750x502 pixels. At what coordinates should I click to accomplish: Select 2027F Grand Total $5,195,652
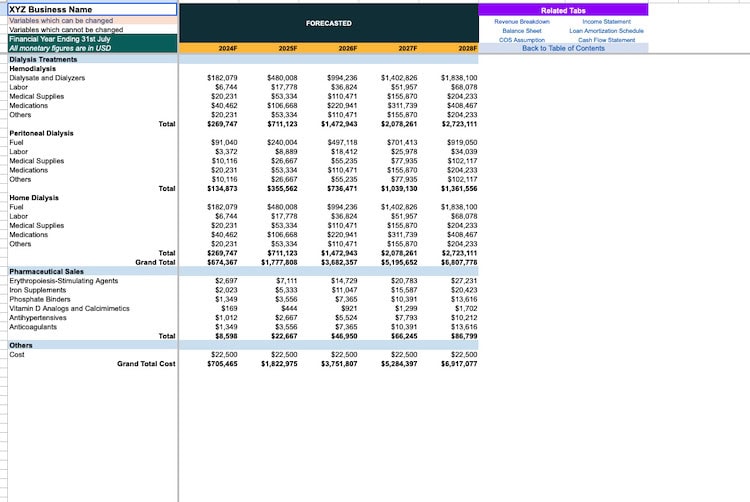[x=399, y=262]
